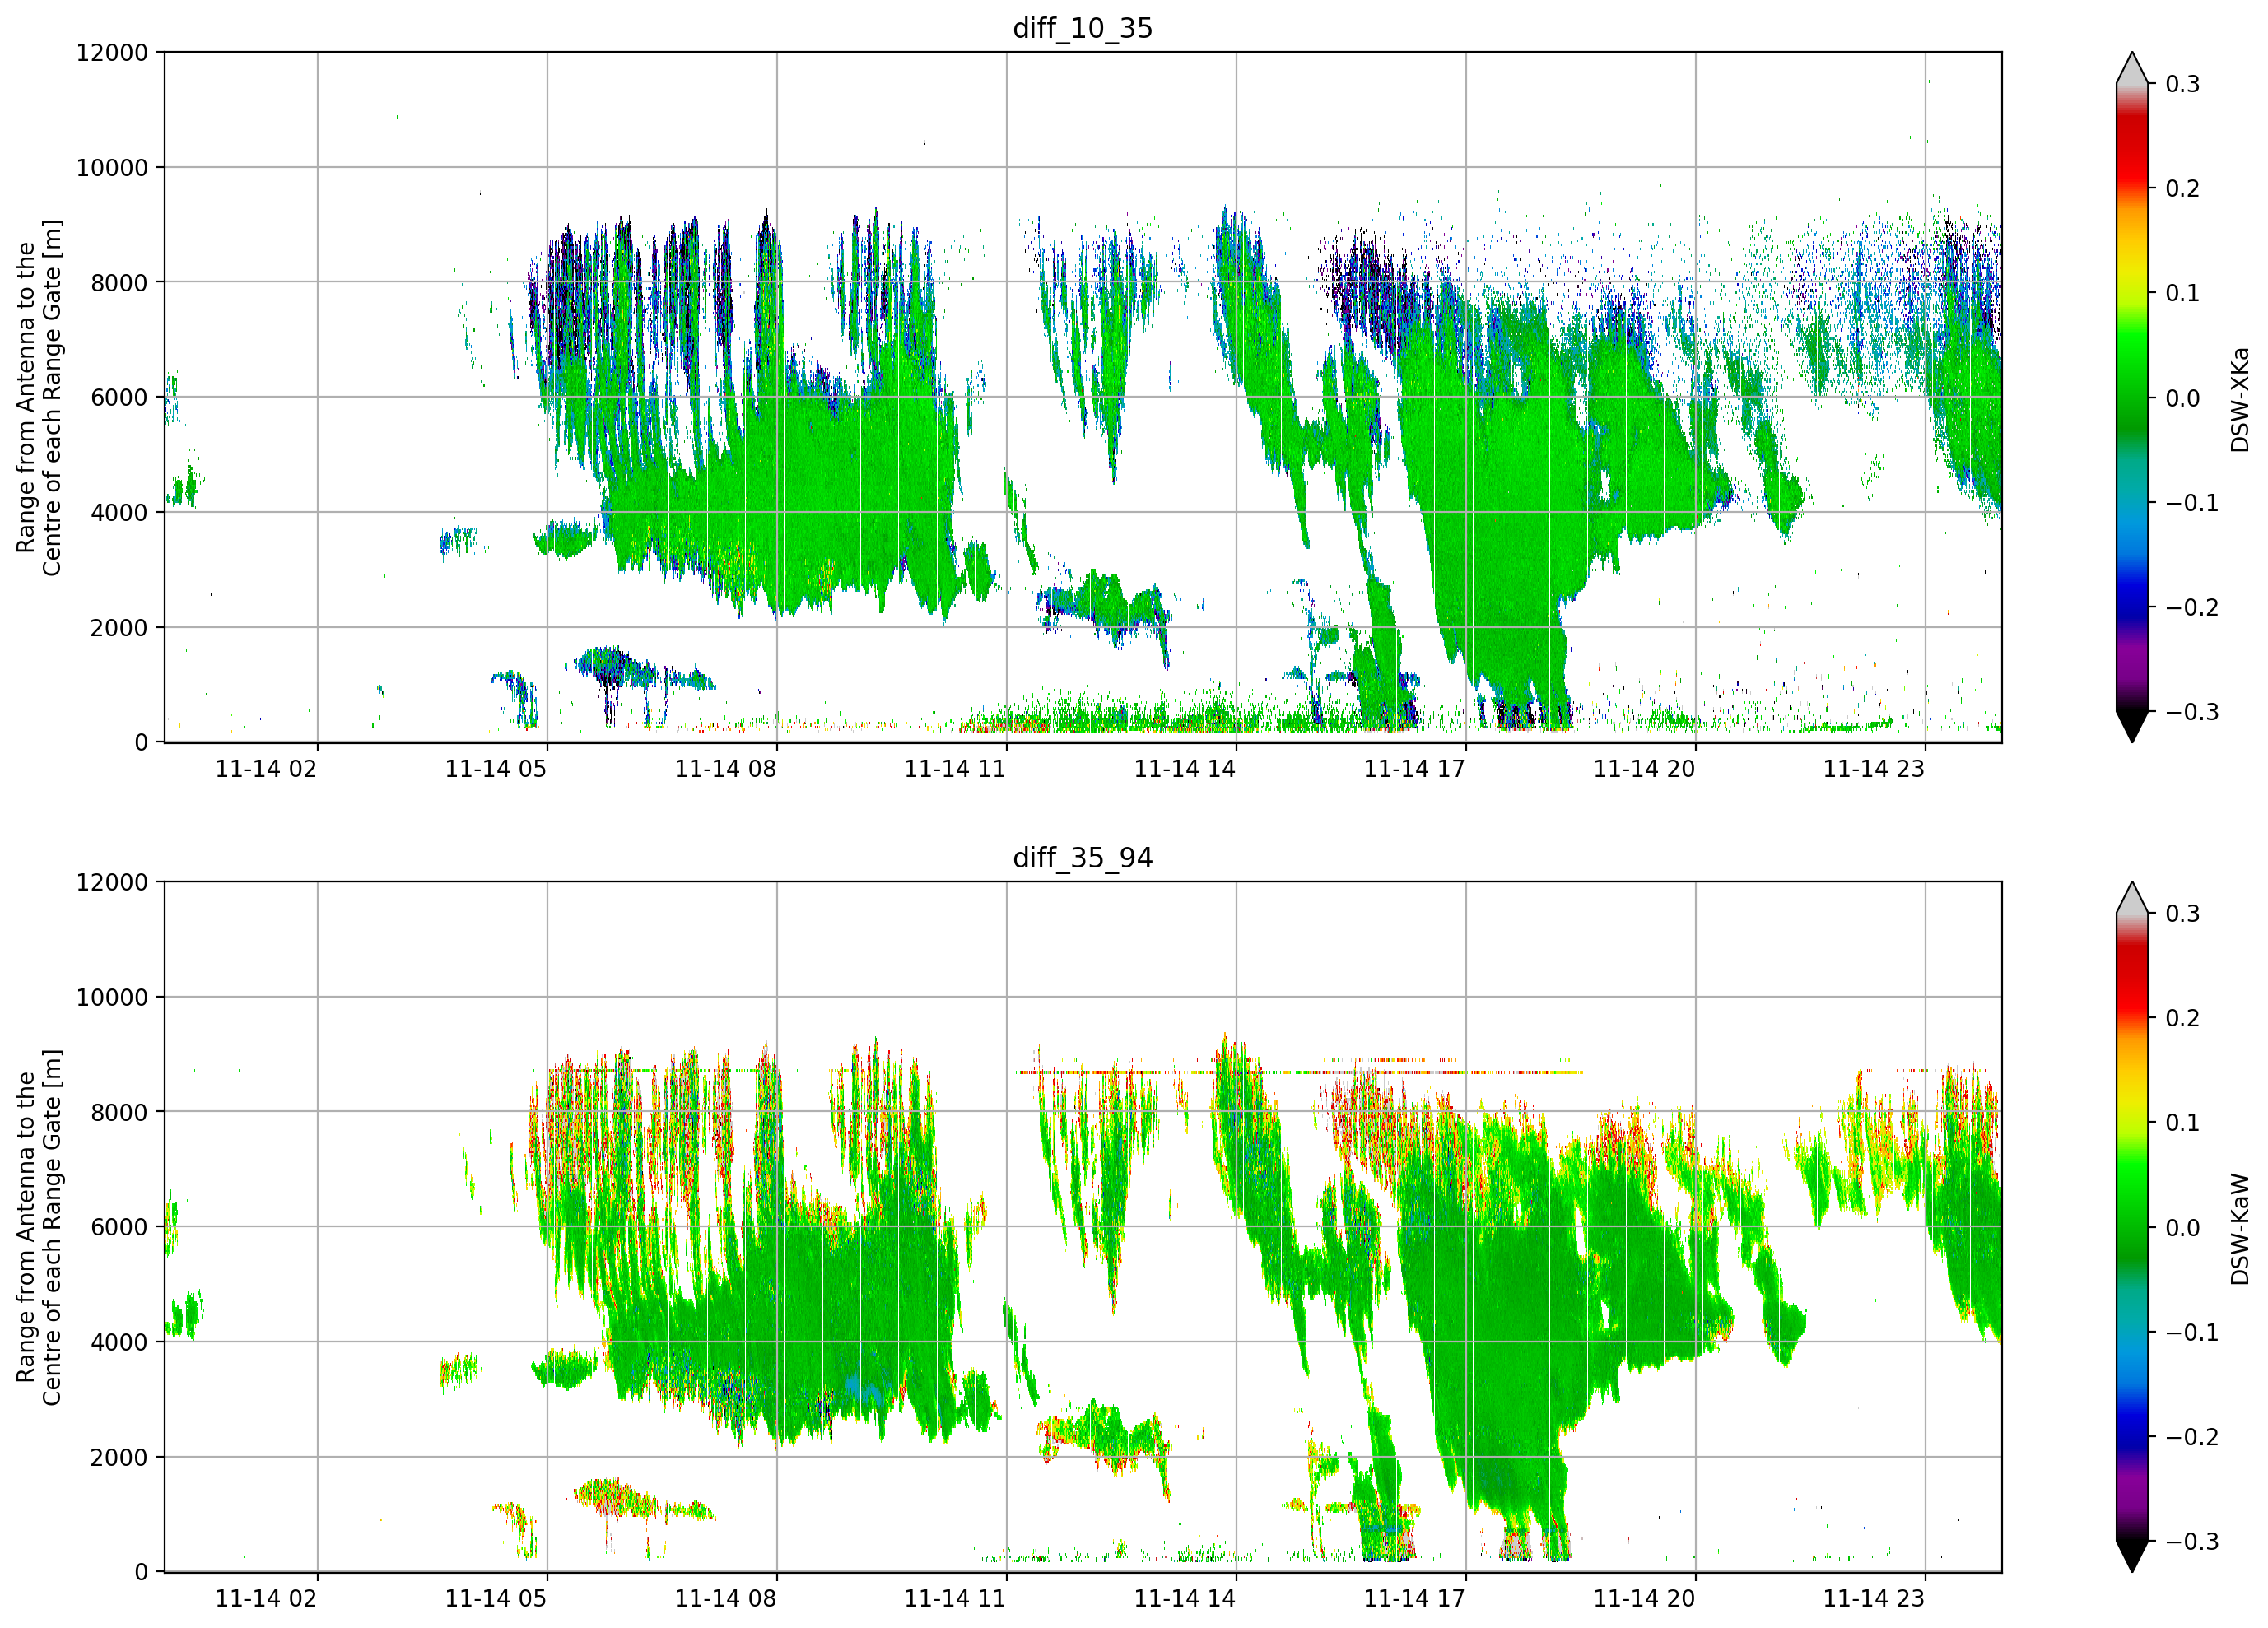Click the gray upper extend arrow of the DSW-KaW colorbar
The width and height of the screenshot is (2268, 1628).
2132,900
